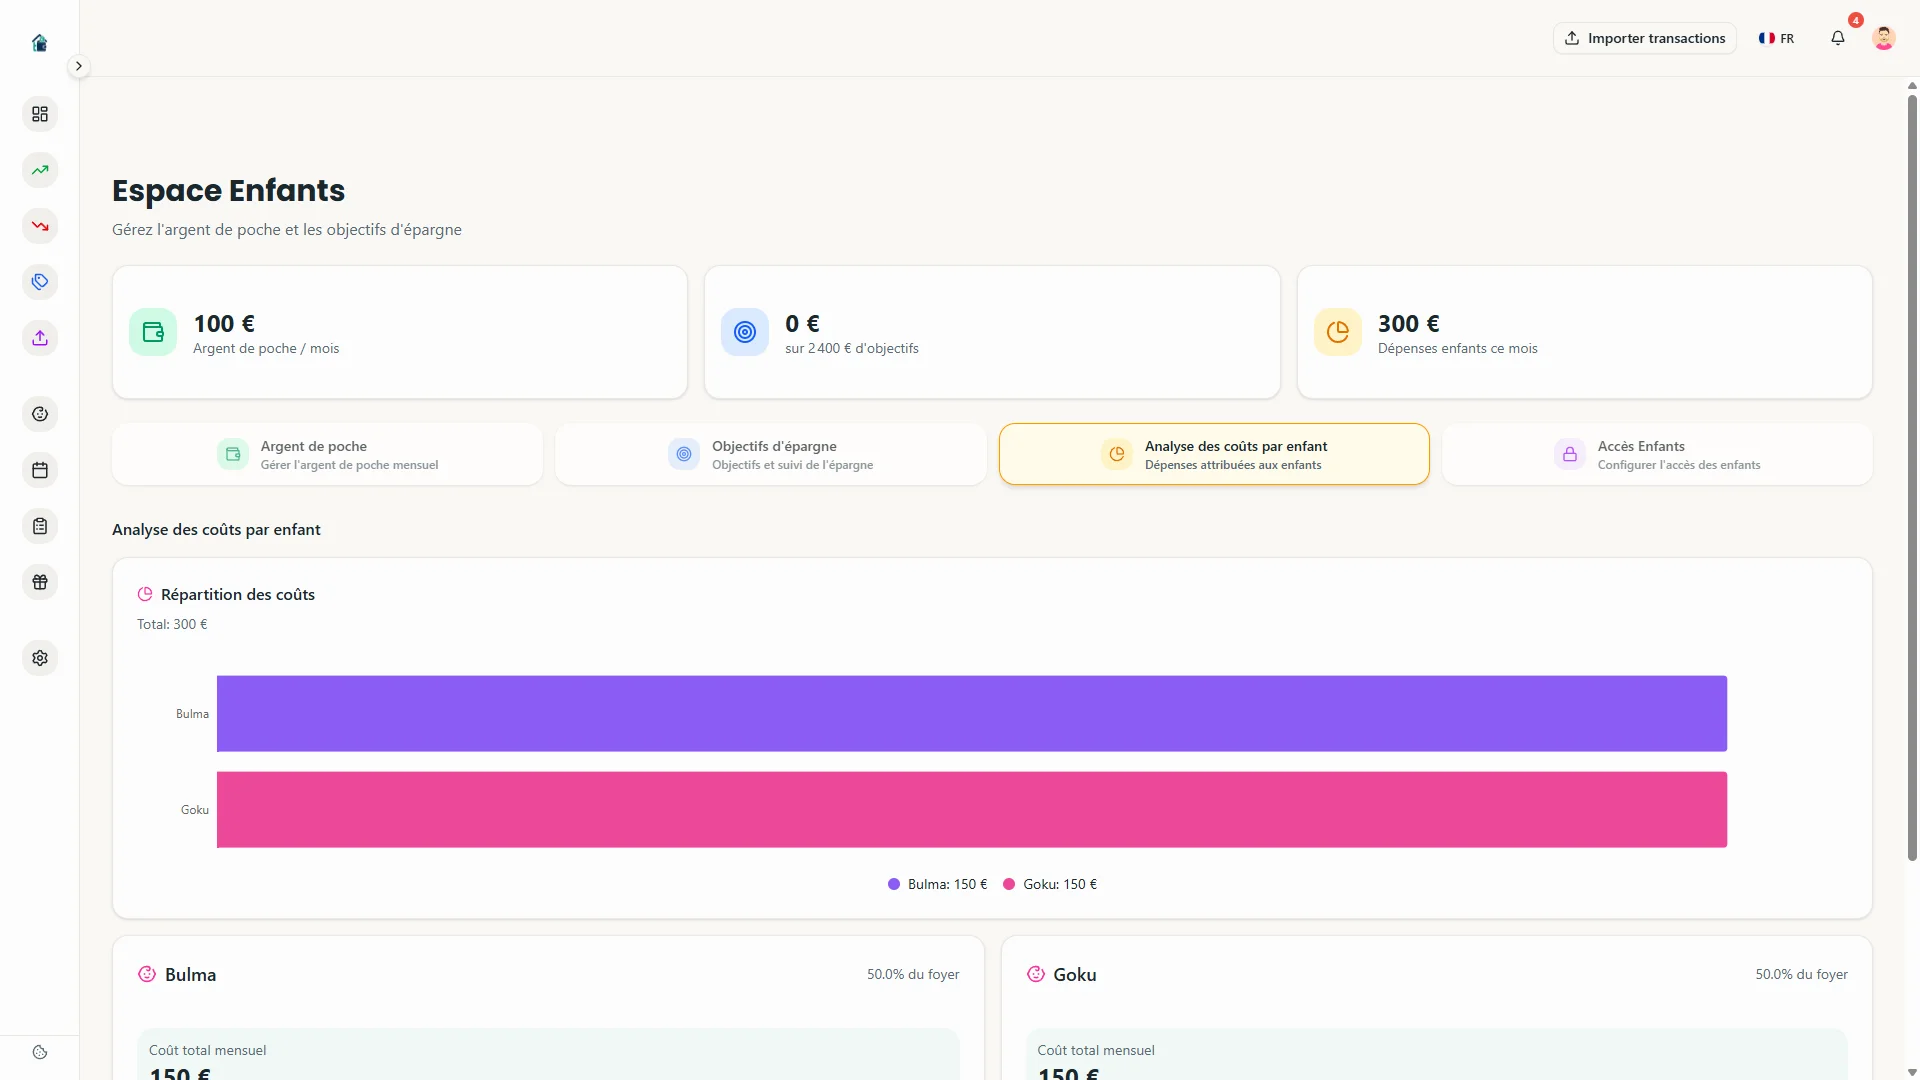Click the notification bell icon
Viewport: 1920px width, 1080px height.
click(x=1838, y=38)
